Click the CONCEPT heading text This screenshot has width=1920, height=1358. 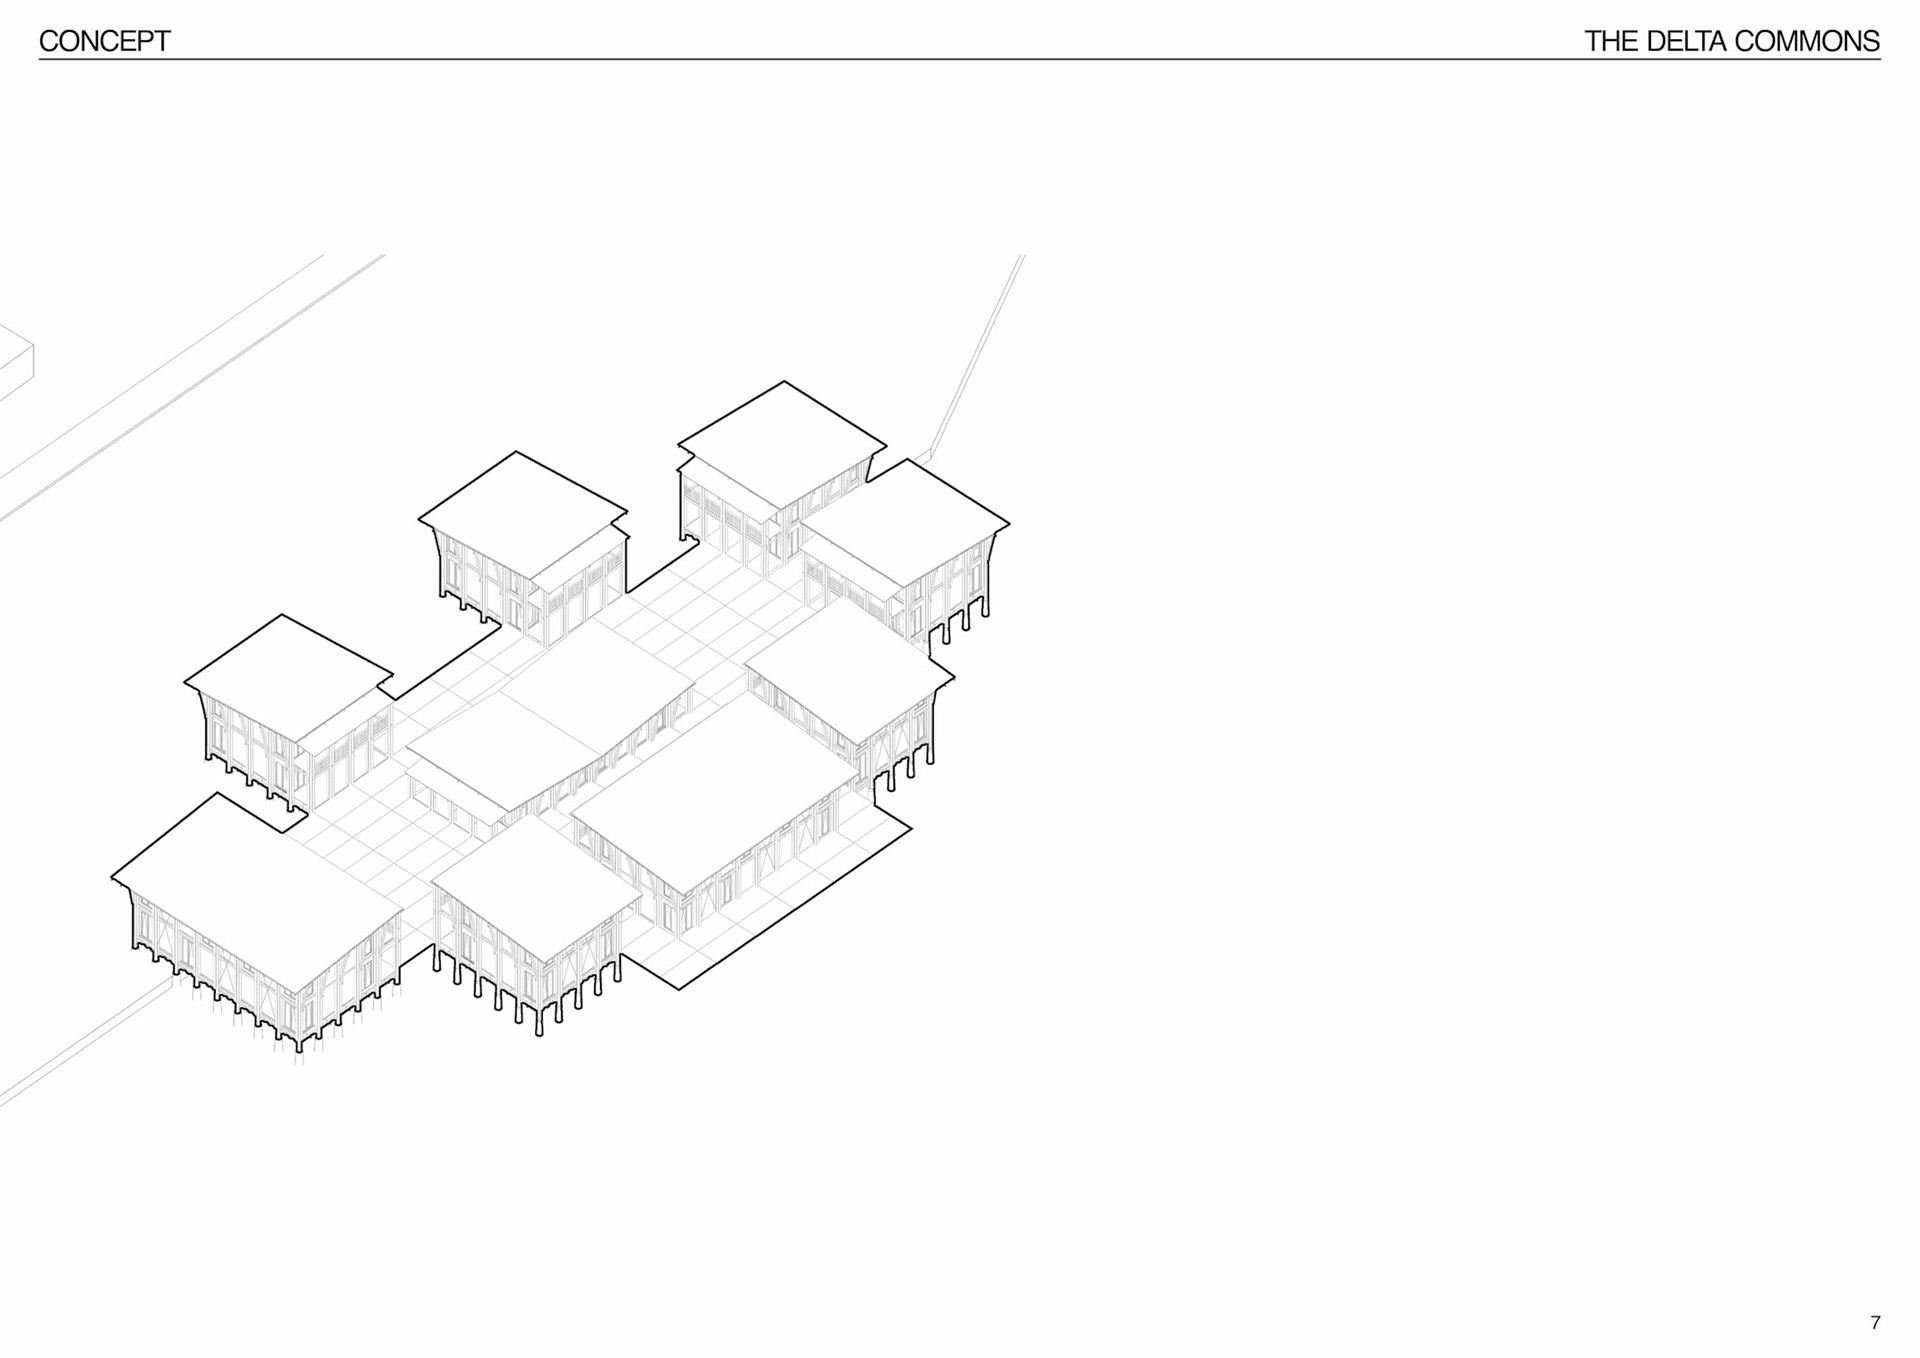point(104,41)
